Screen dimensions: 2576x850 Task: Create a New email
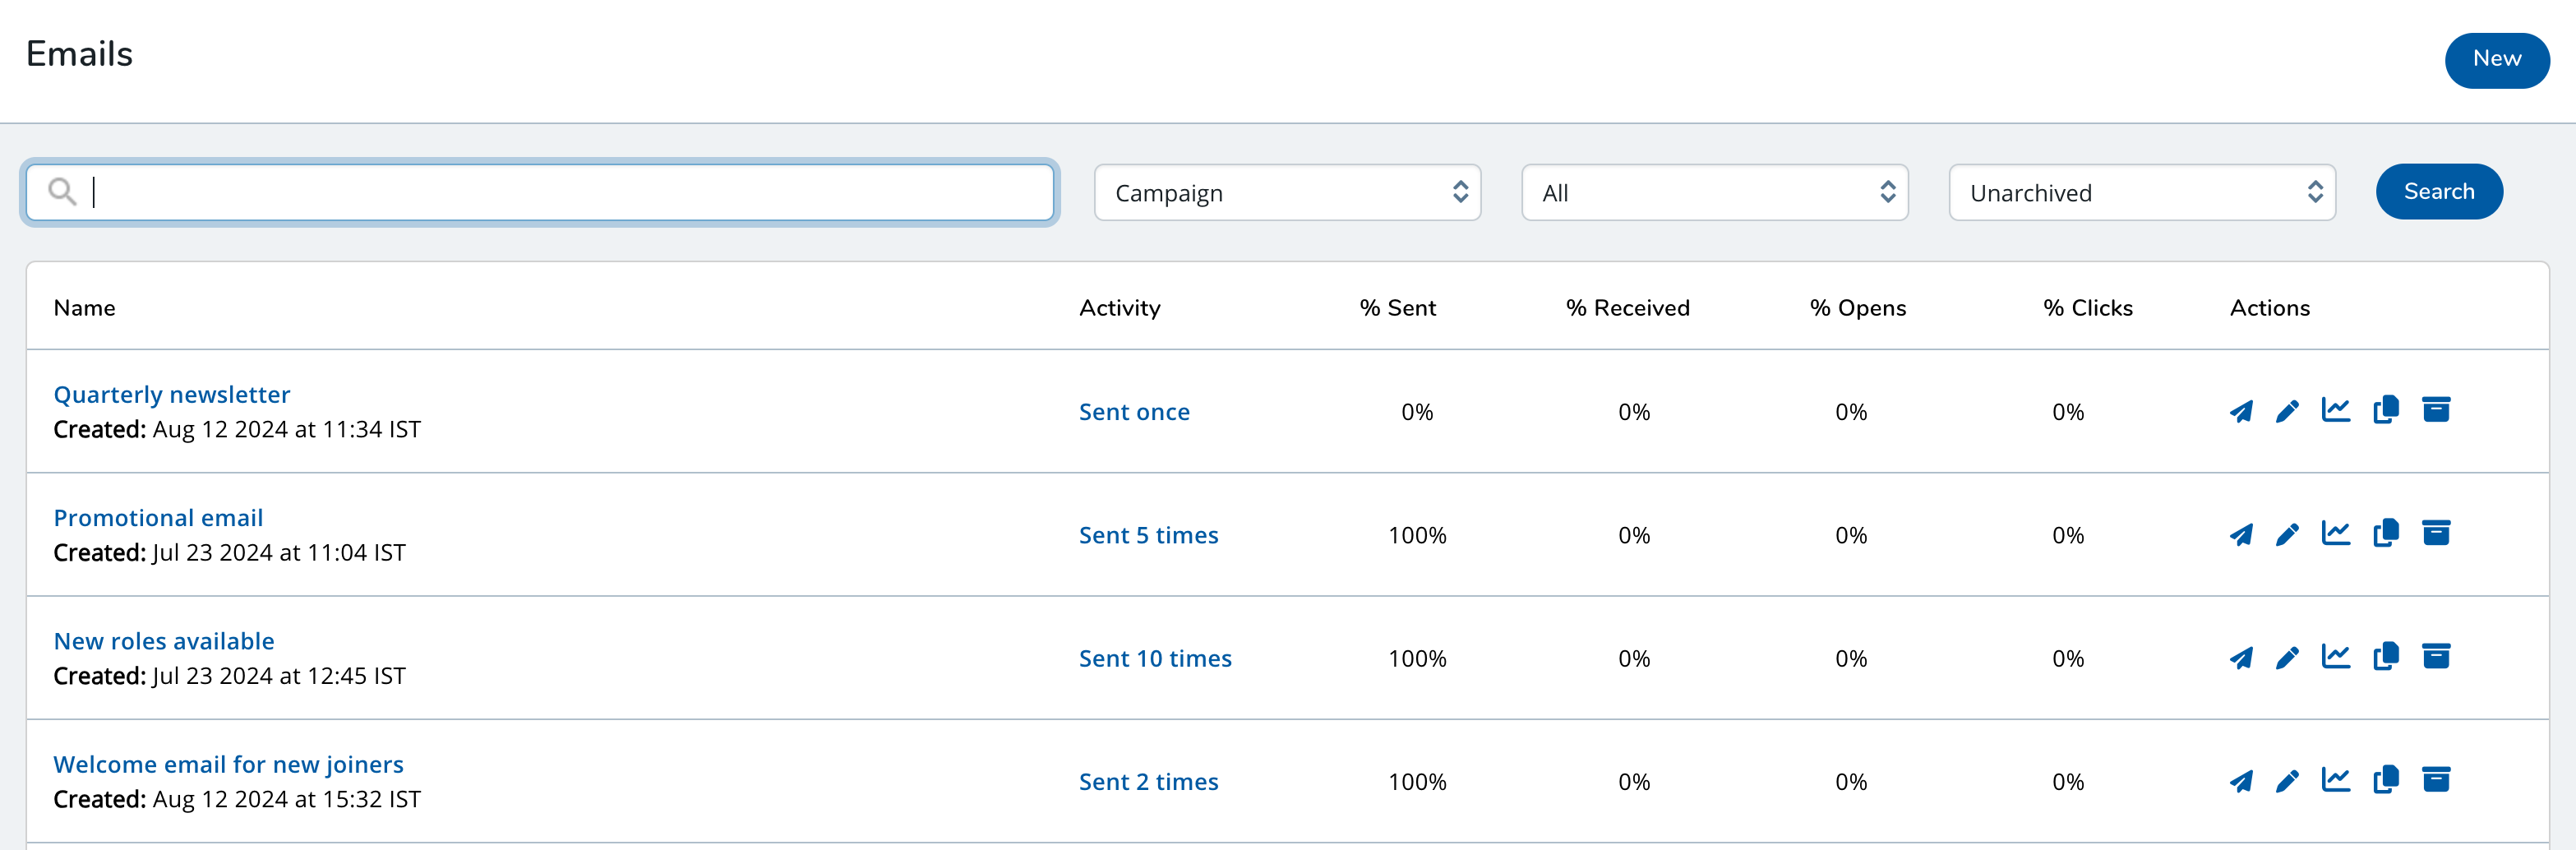[x=2496, y=60]
